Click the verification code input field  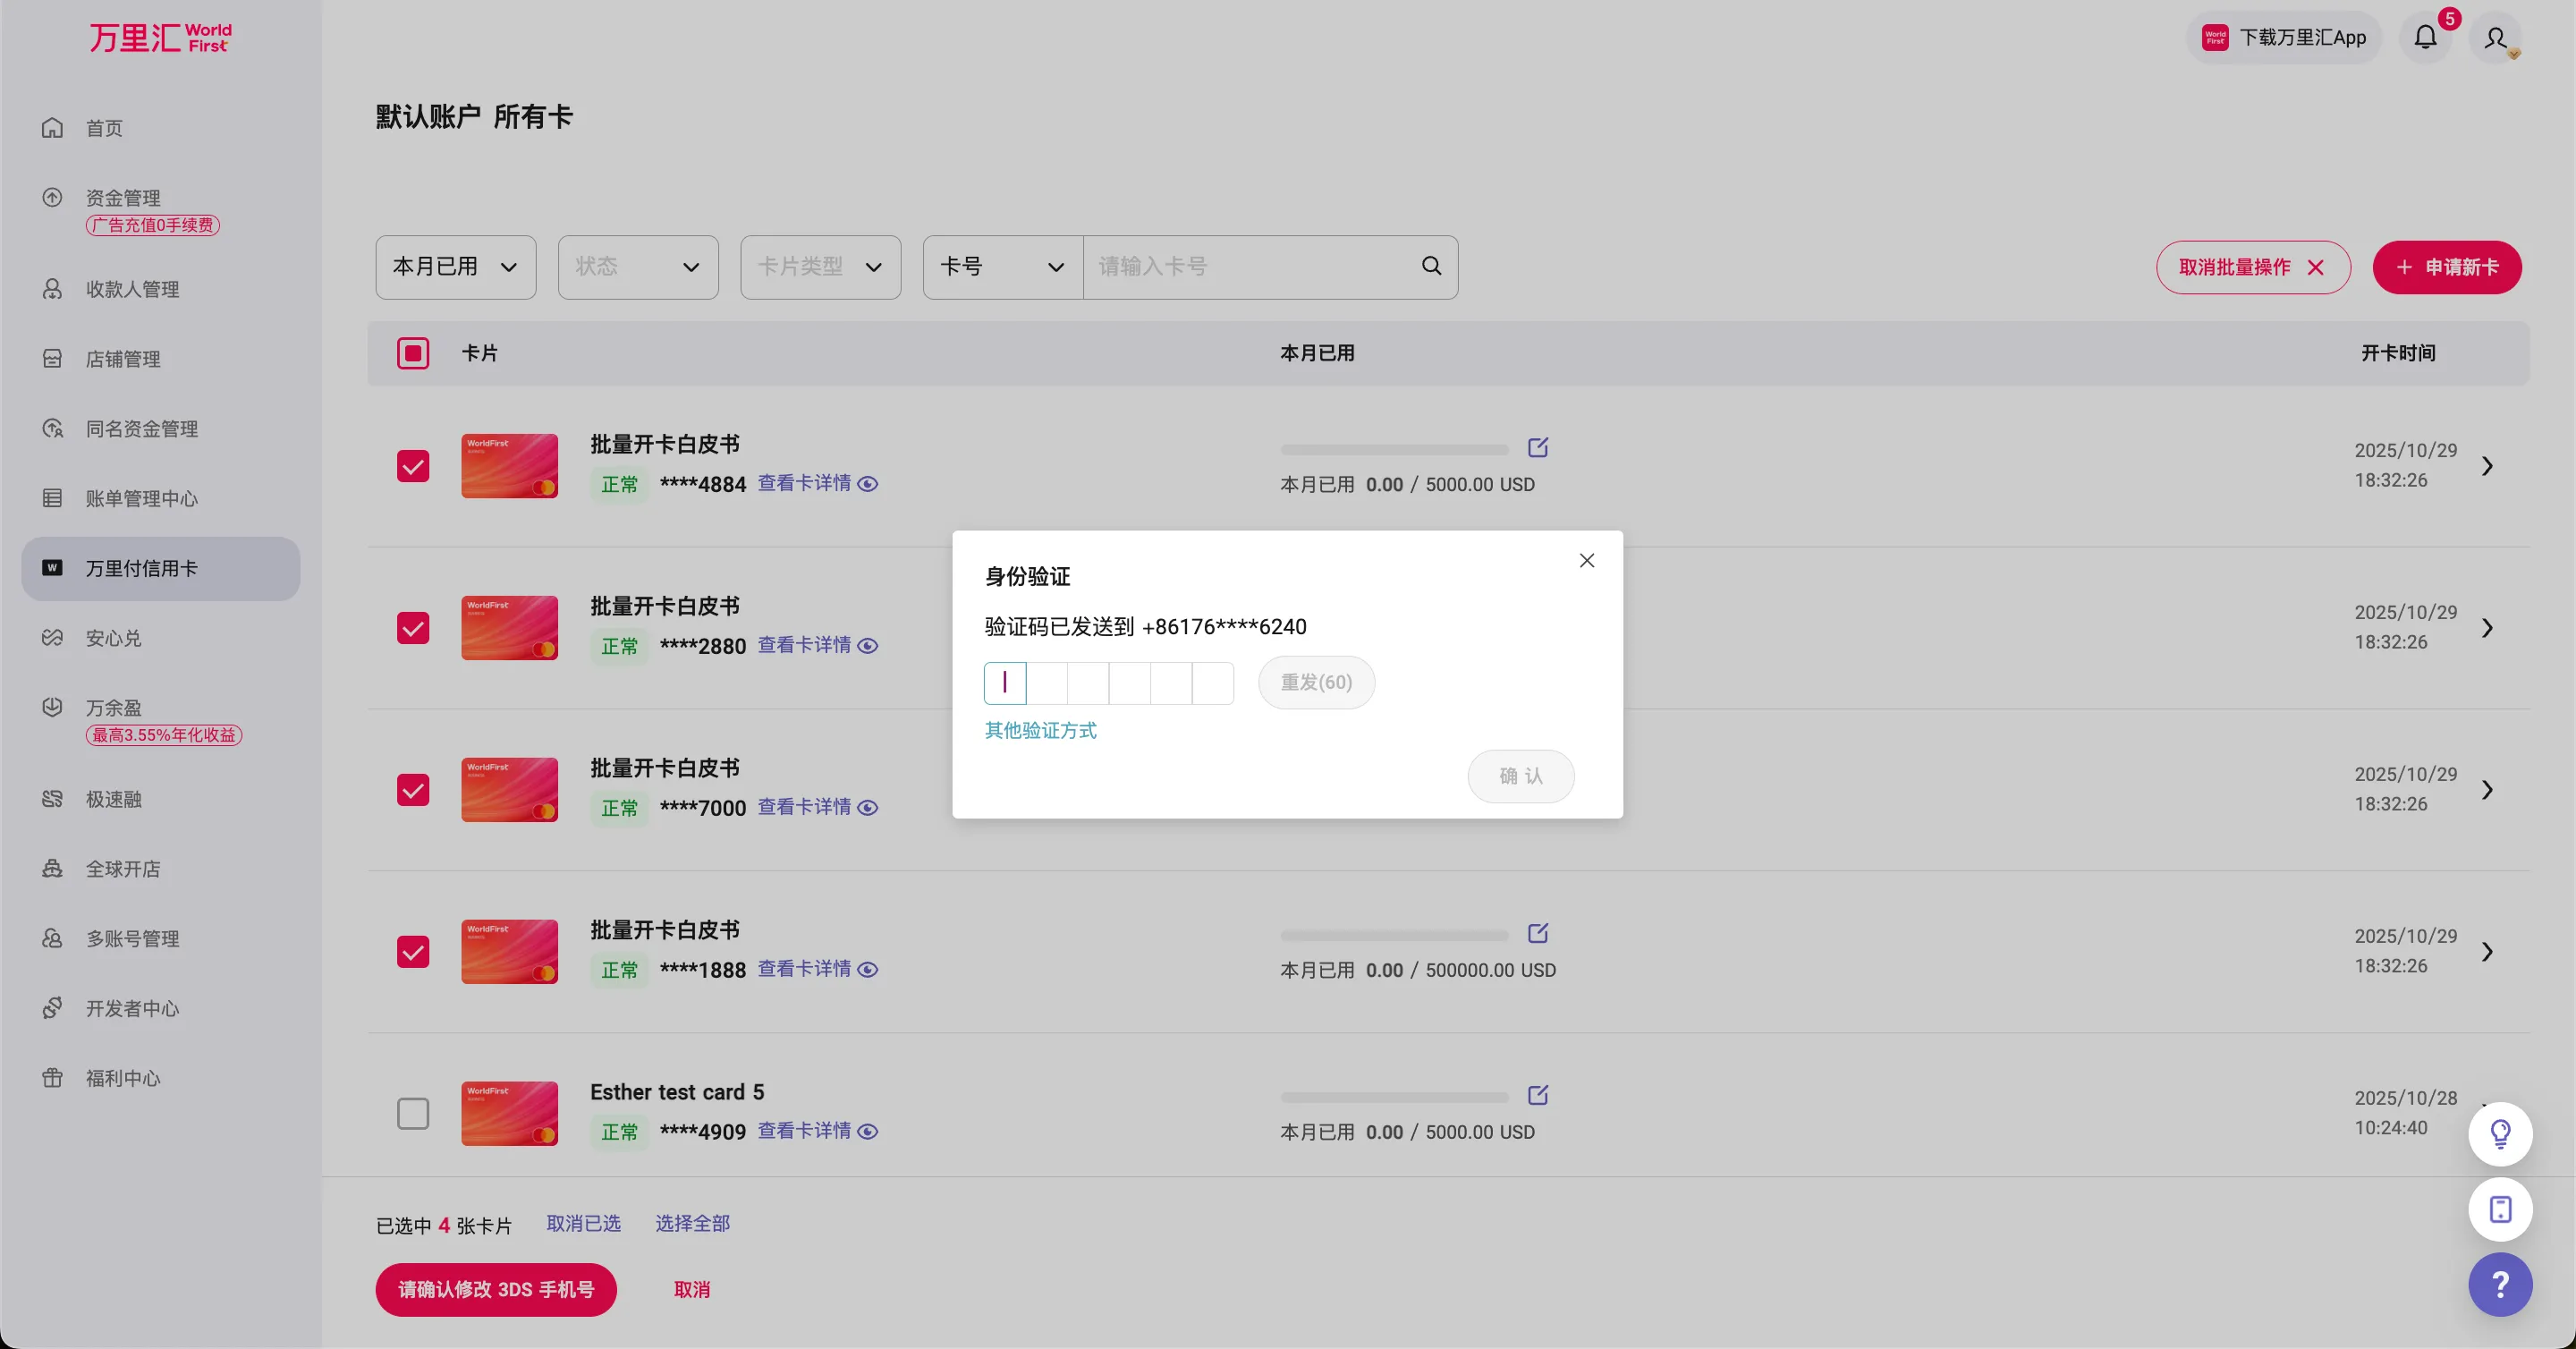click(1006, 682)
